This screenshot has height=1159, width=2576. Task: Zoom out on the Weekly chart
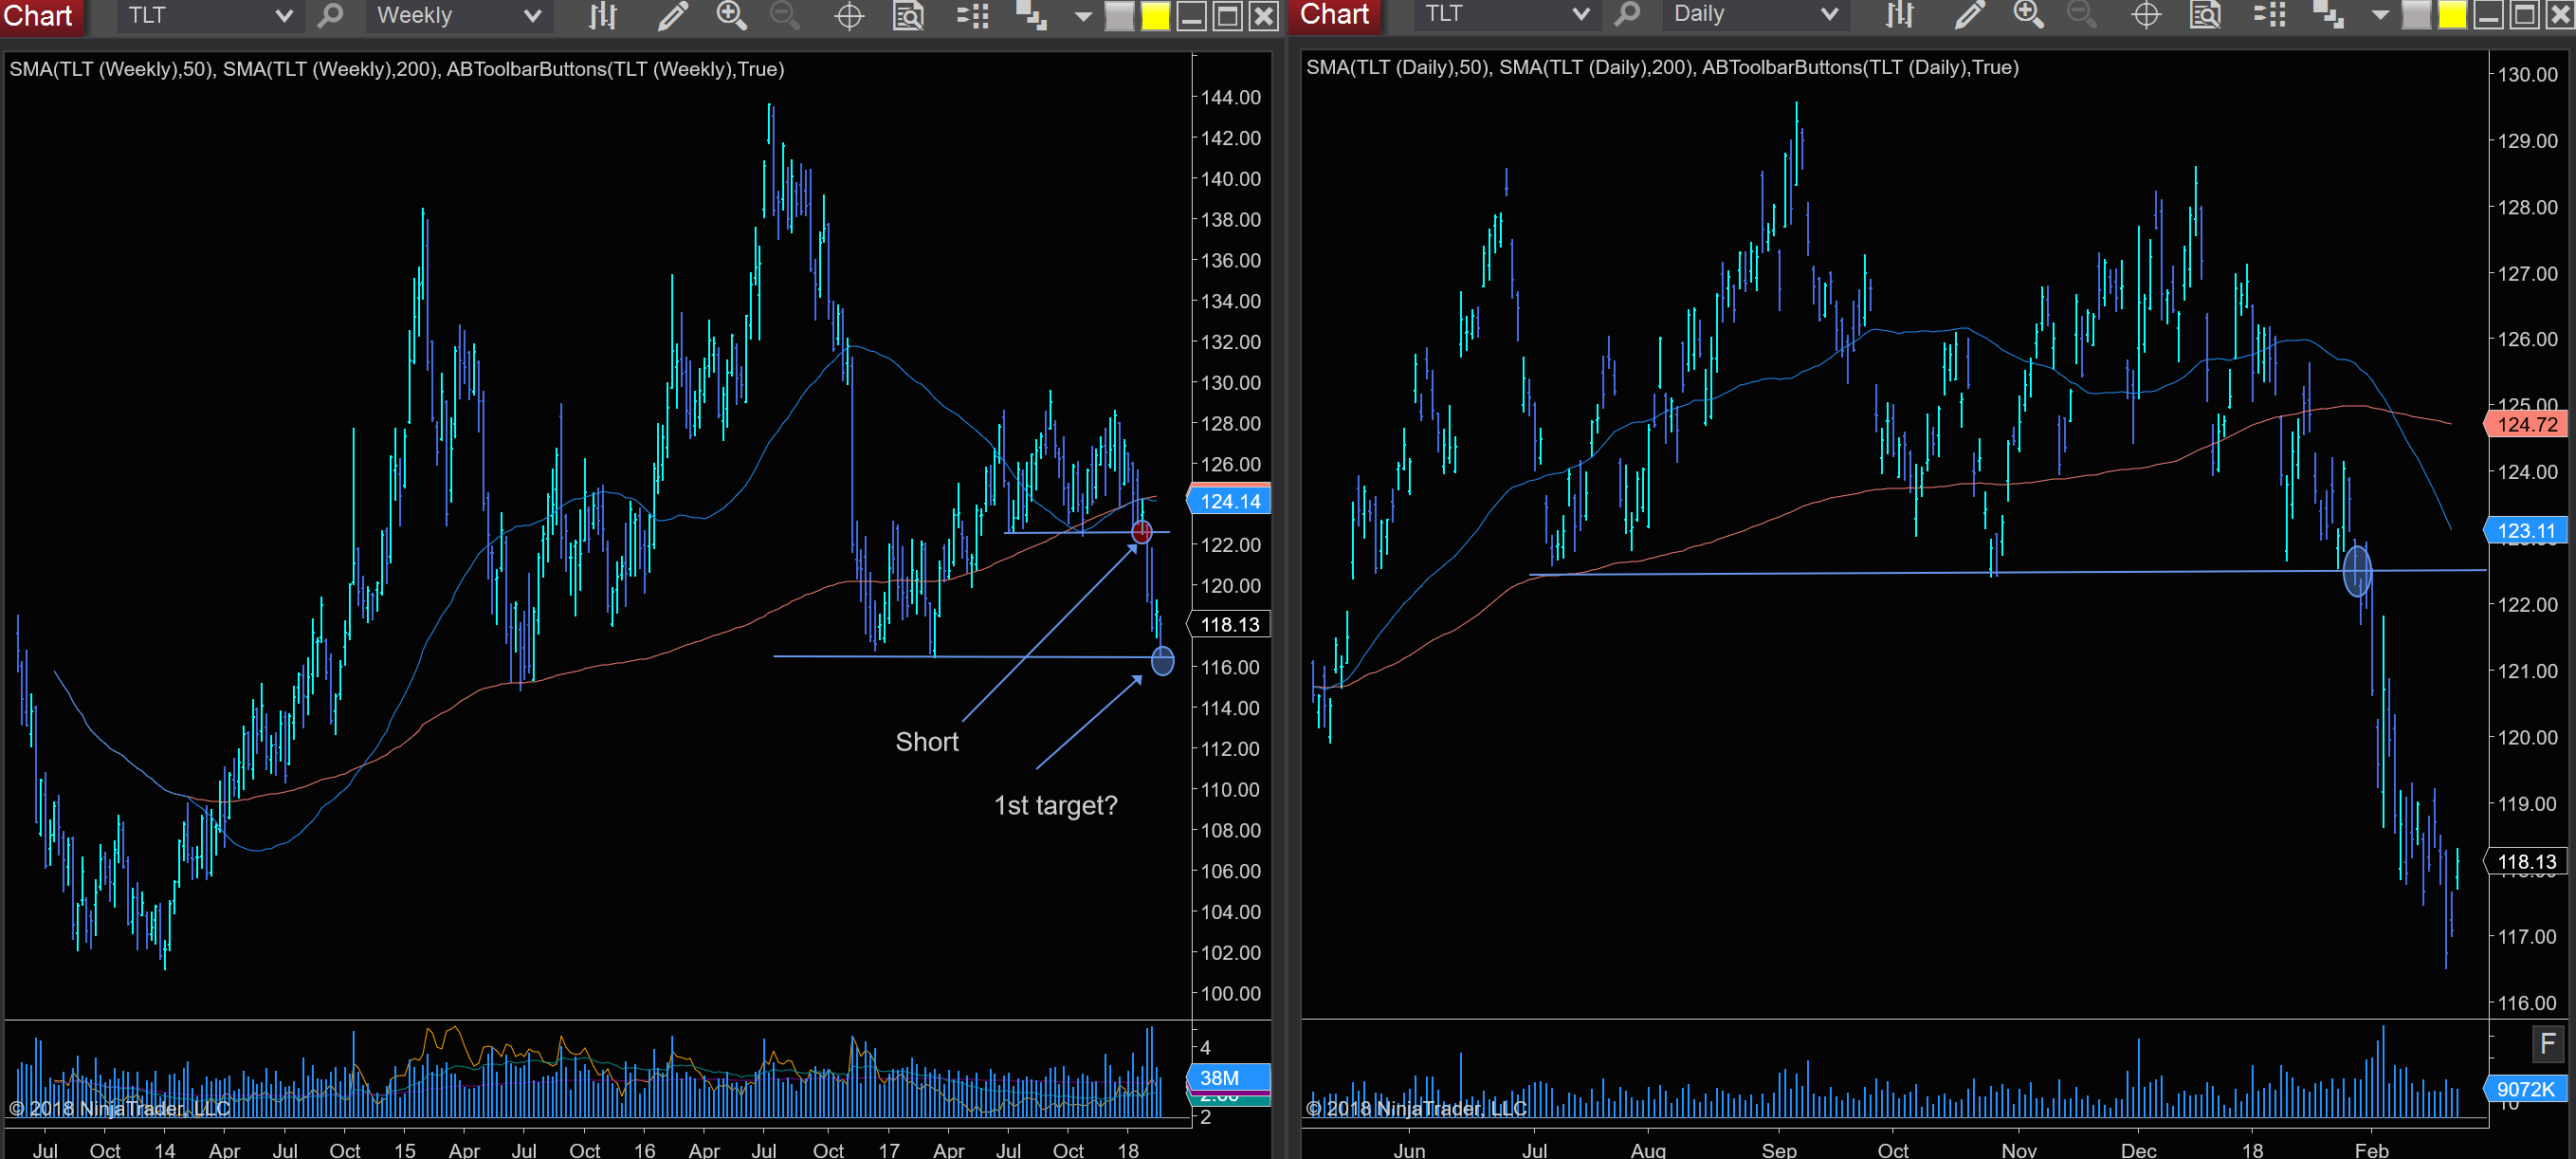point(785,16)
